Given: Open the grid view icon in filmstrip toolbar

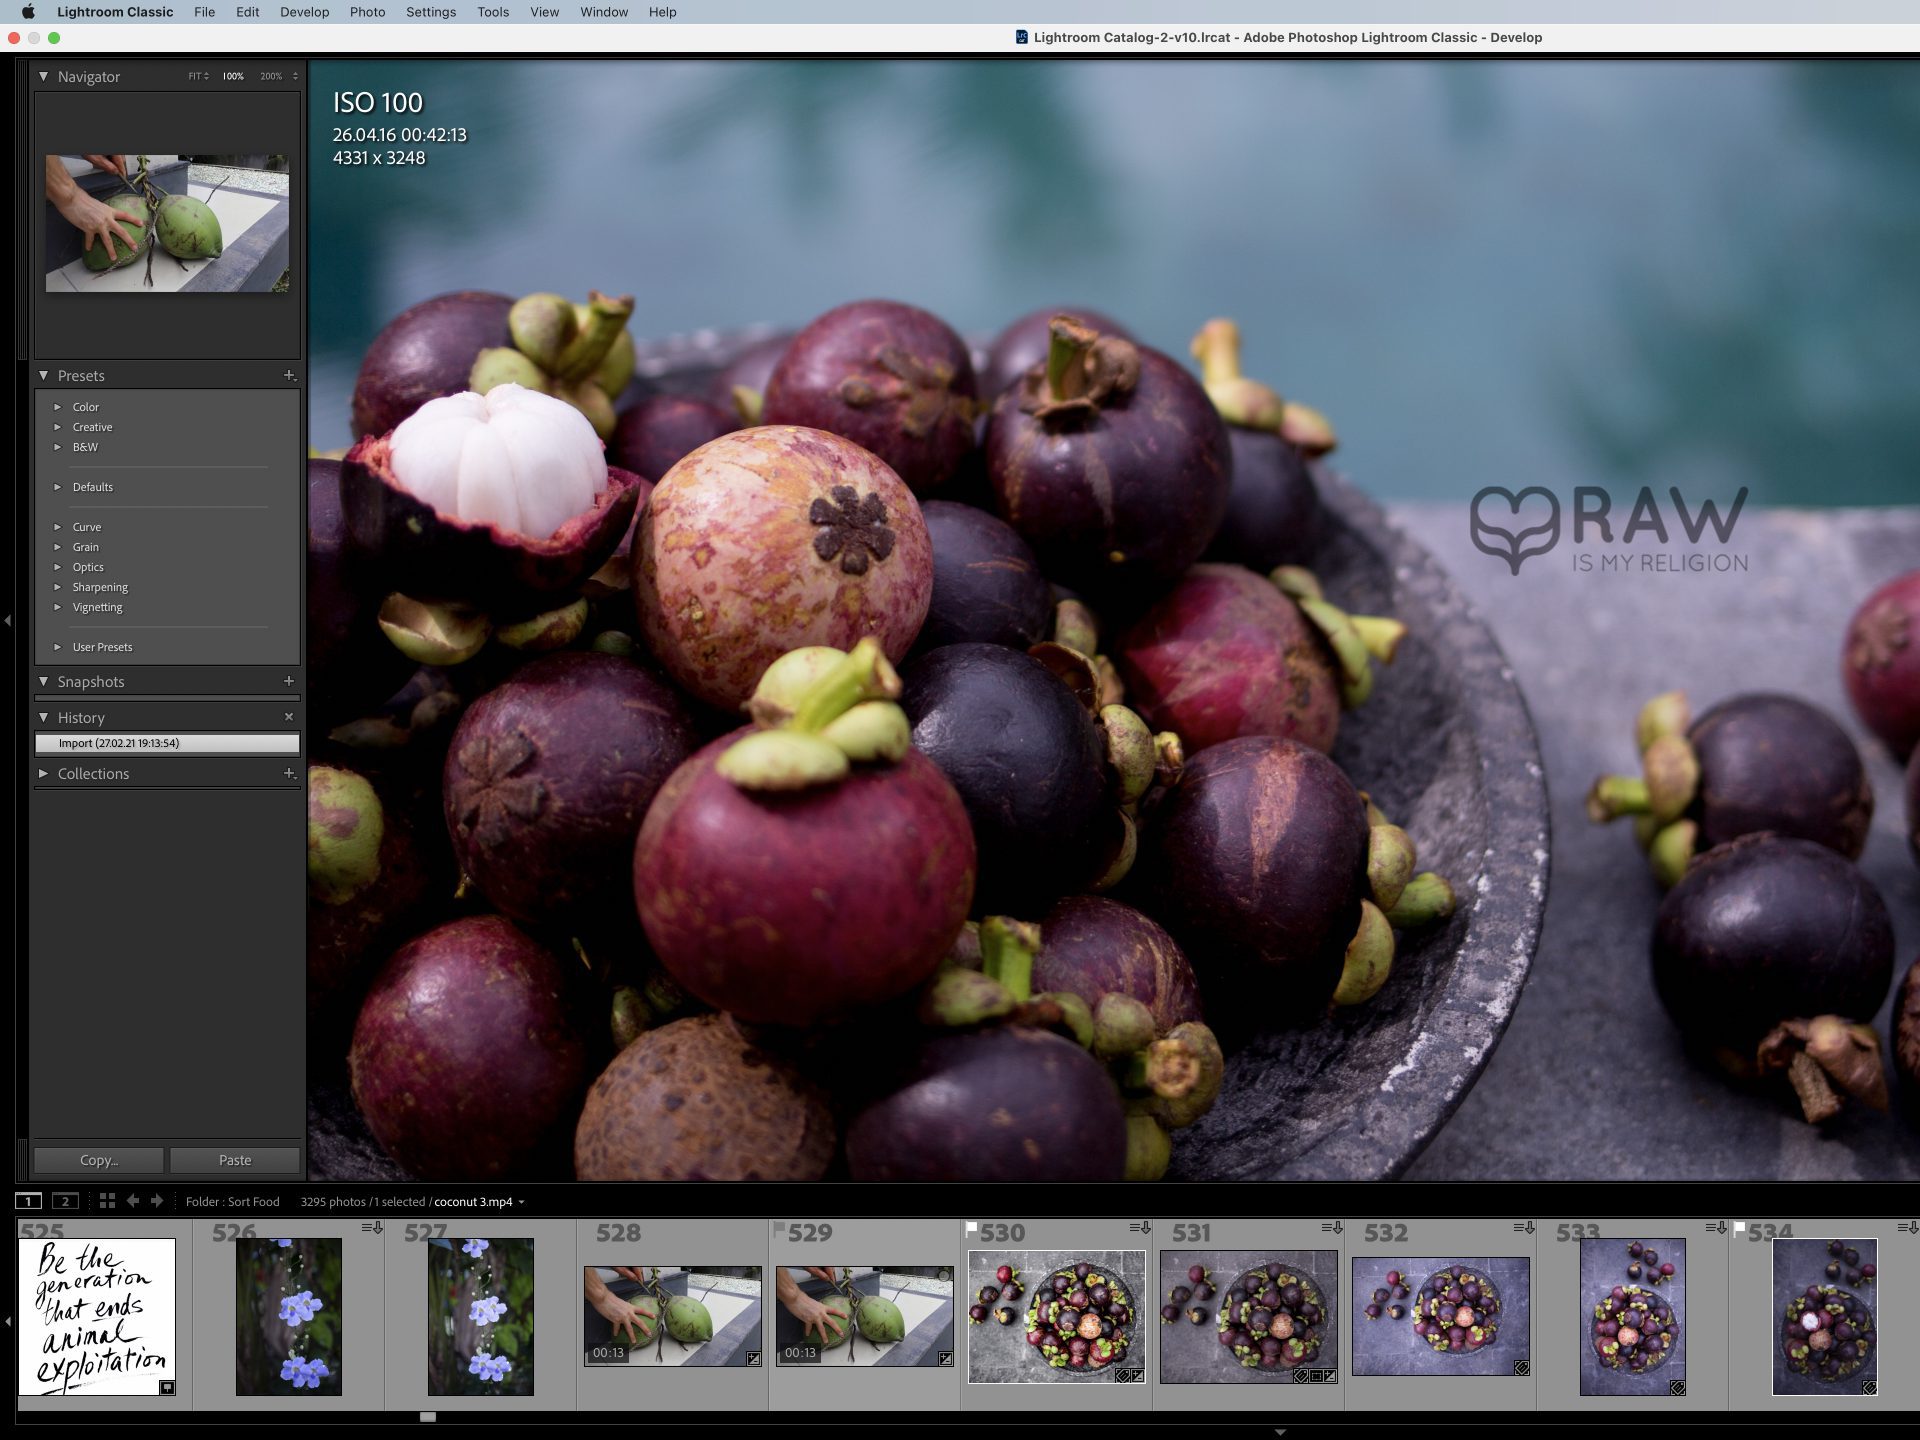Looking at the screenshot, I should pyautogui.click(x=107, y=1201).
